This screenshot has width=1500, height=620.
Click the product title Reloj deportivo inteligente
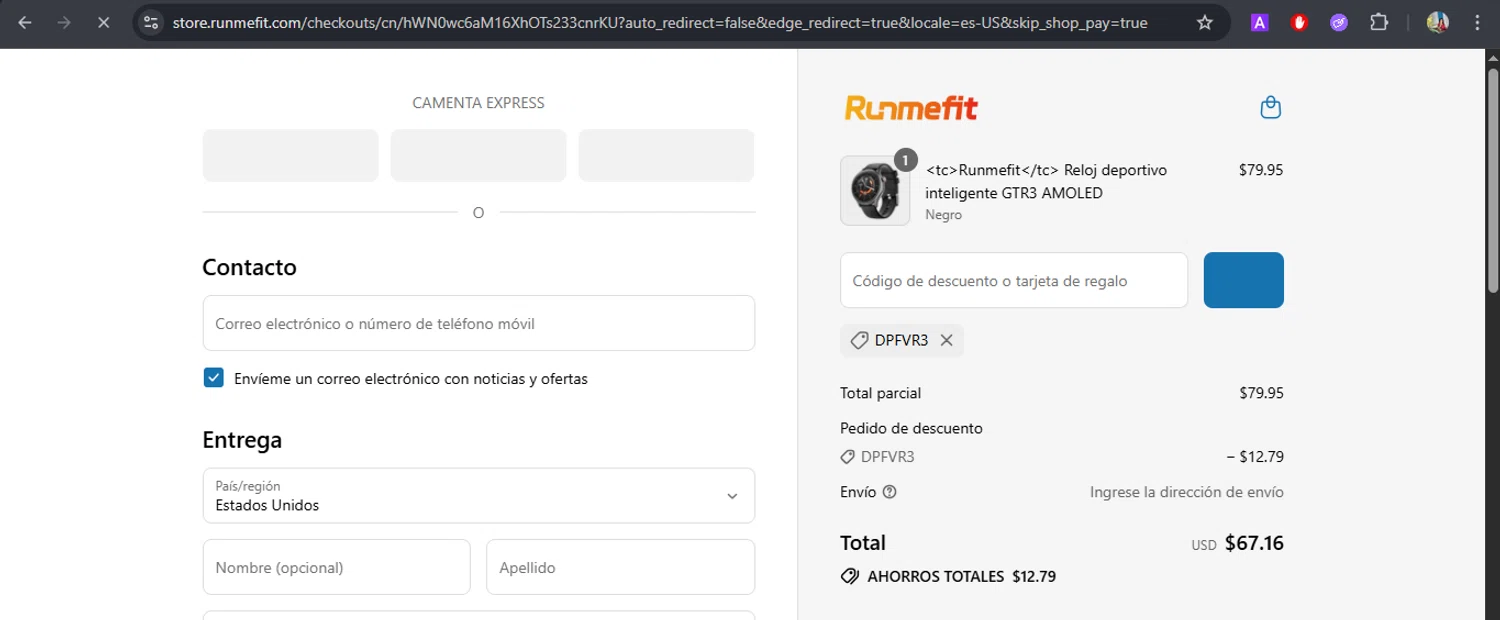pyautogui.click(x=1046, y=181)
